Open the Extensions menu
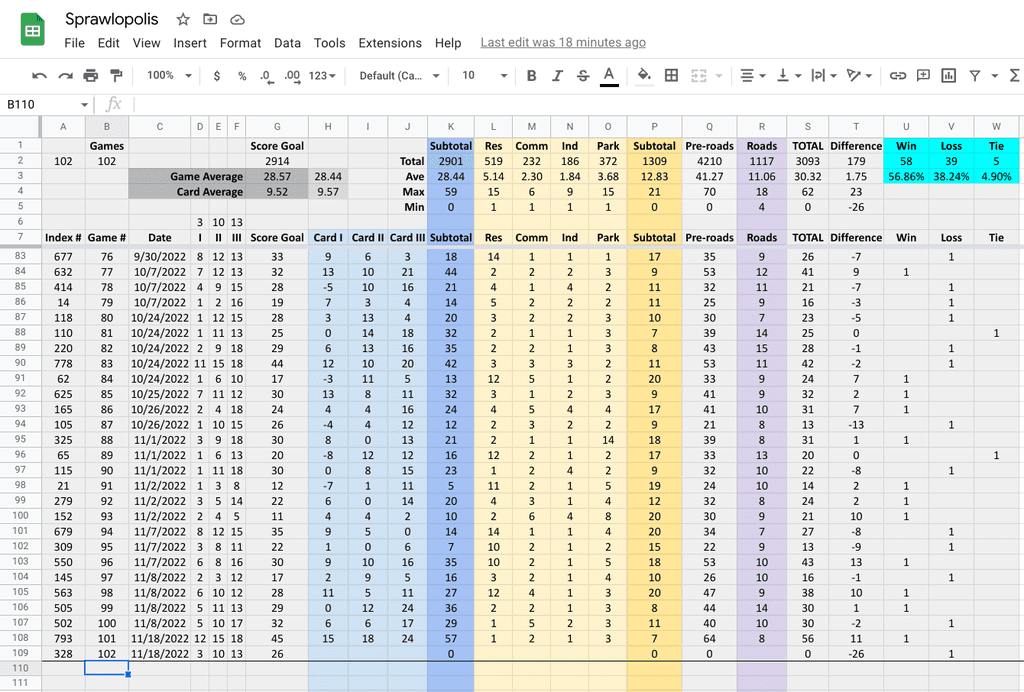Screen dimensions: 1024x692 tap(390, 43)
